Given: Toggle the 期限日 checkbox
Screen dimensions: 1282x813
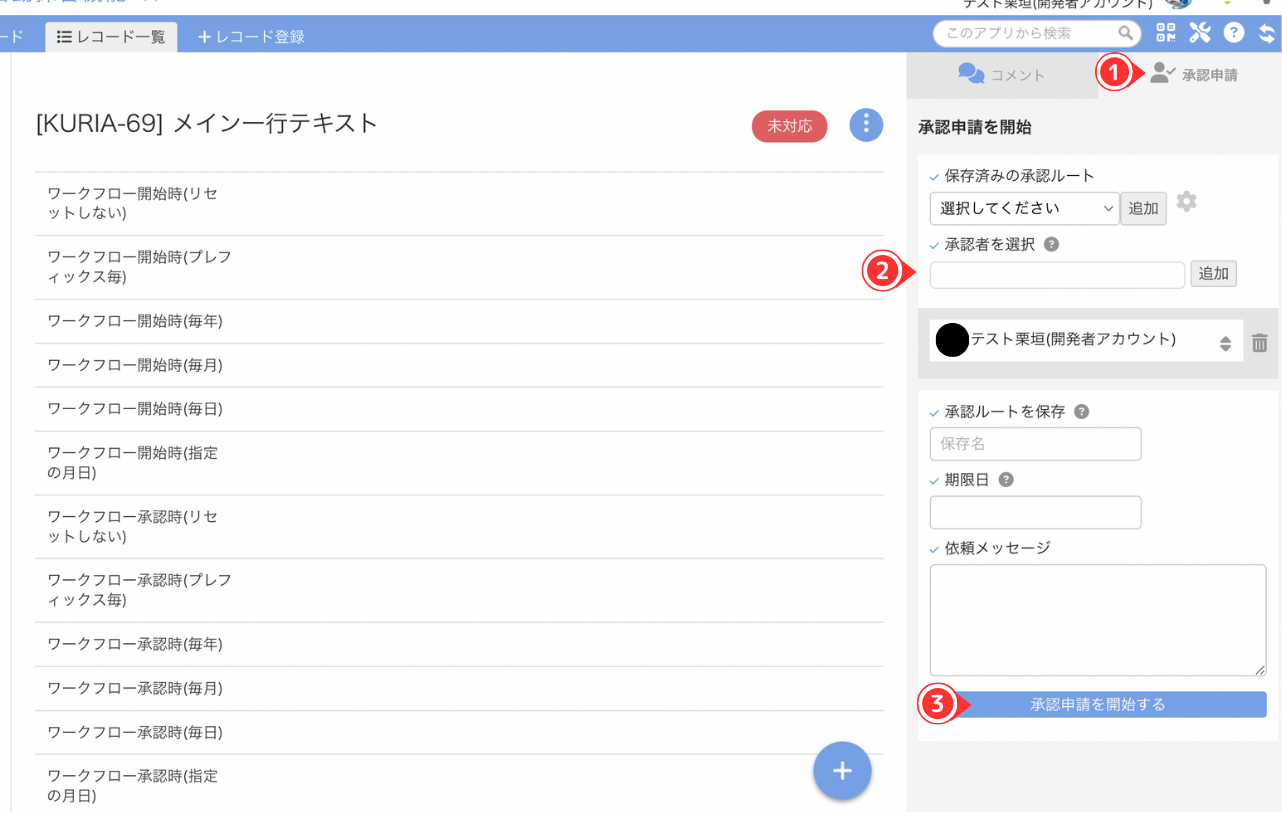Looking at the screenshot, I should 932,479.
